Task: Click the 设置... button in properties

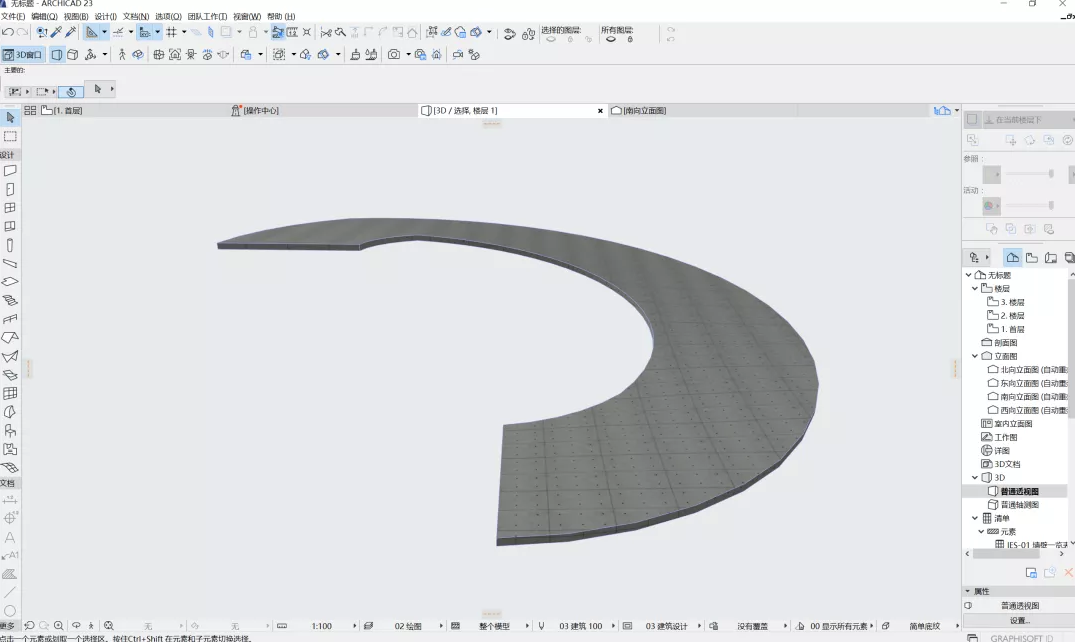Action: [1019, 620]
